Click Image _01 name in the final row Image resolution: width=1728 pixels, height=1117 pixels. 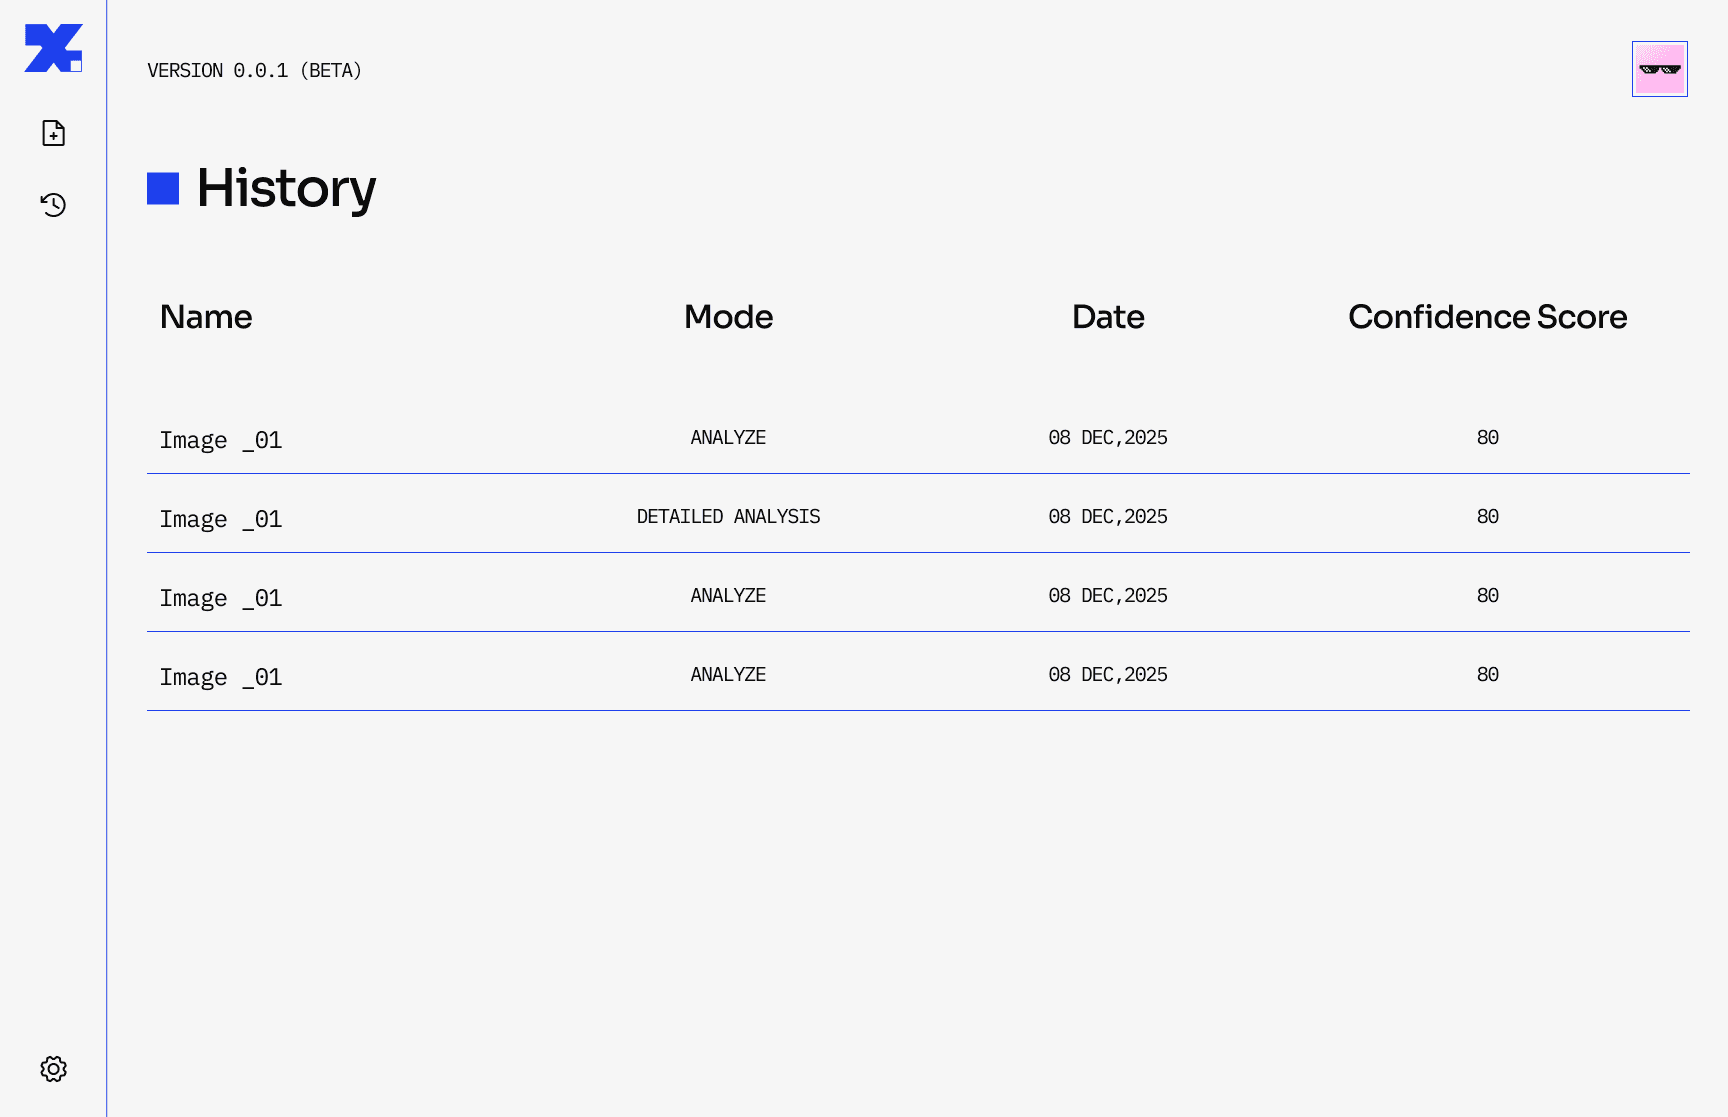[220, 676]
